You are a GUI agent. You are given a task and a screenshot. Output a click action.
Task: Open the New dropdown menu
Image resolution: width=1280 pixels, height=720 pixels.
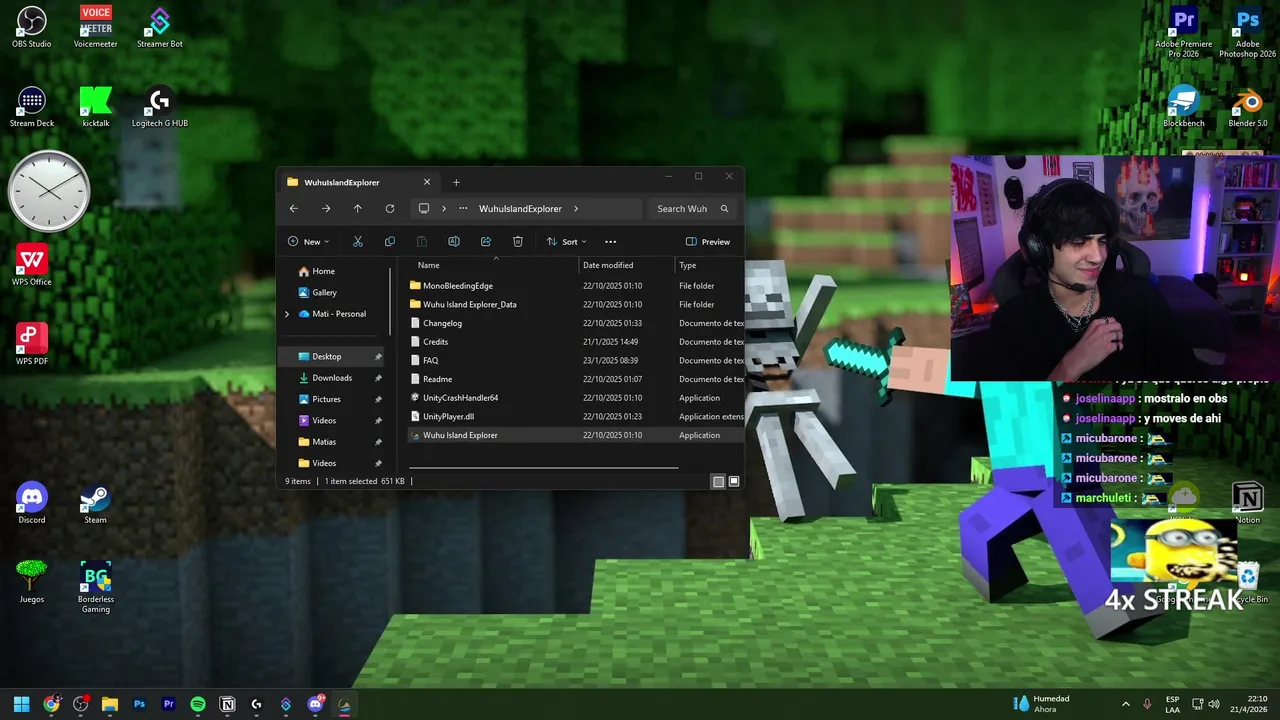coord(308,242)
